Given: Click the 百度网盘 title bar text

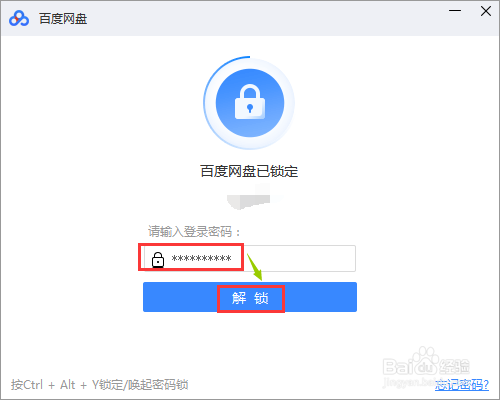Looking at the screenshot, I should 63,19.
